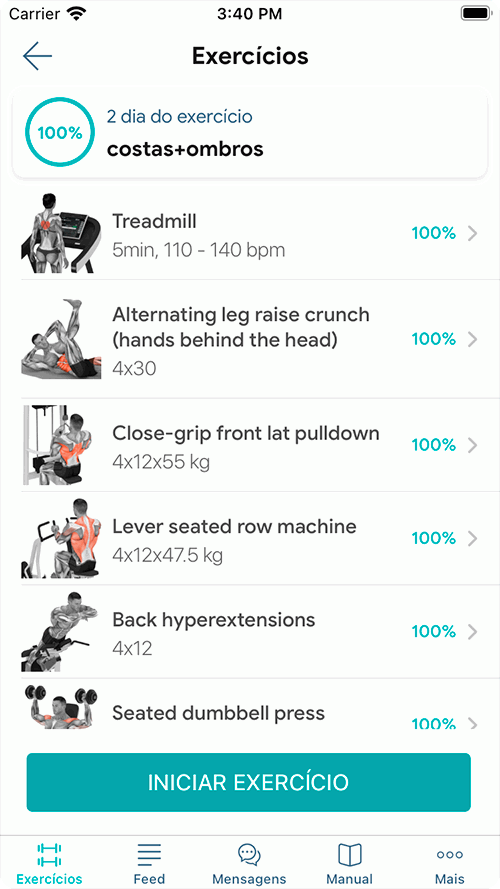Click the battery icon in status bar
Image resolution: width=500 pixels, height=889 pixels.
[476, 14]
